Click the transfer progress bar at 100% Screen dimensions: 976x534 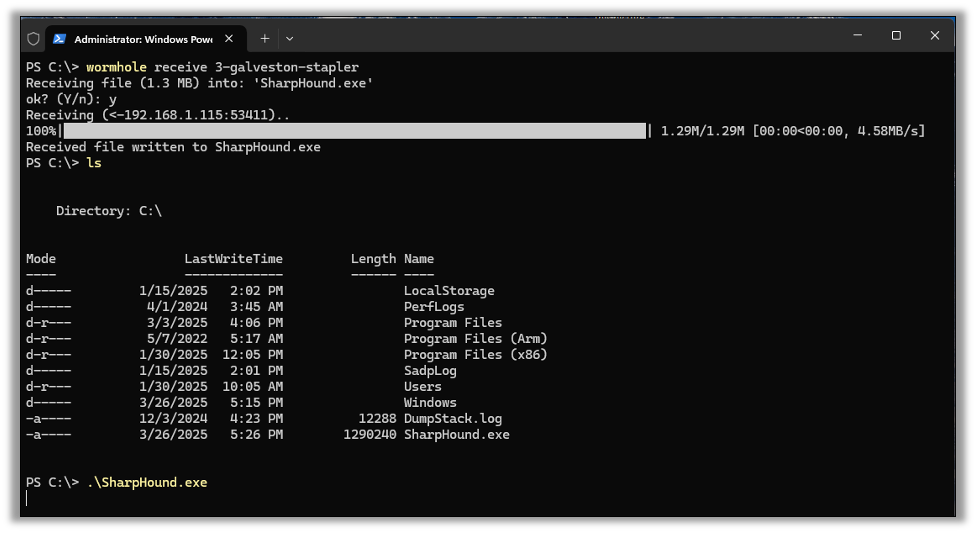pos(355,131)
